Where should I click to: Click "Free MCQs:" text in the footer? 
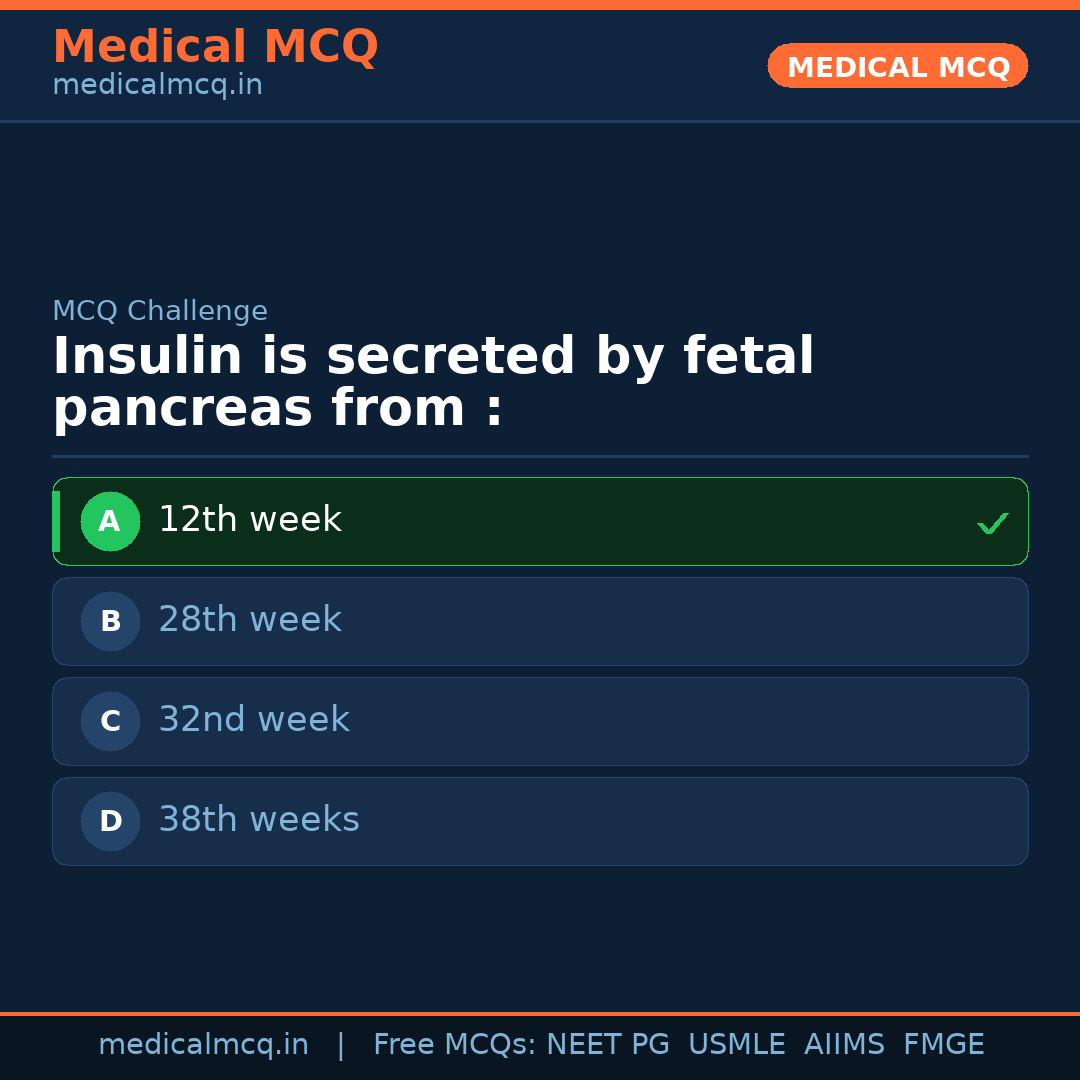click(x=455, y=1045)
